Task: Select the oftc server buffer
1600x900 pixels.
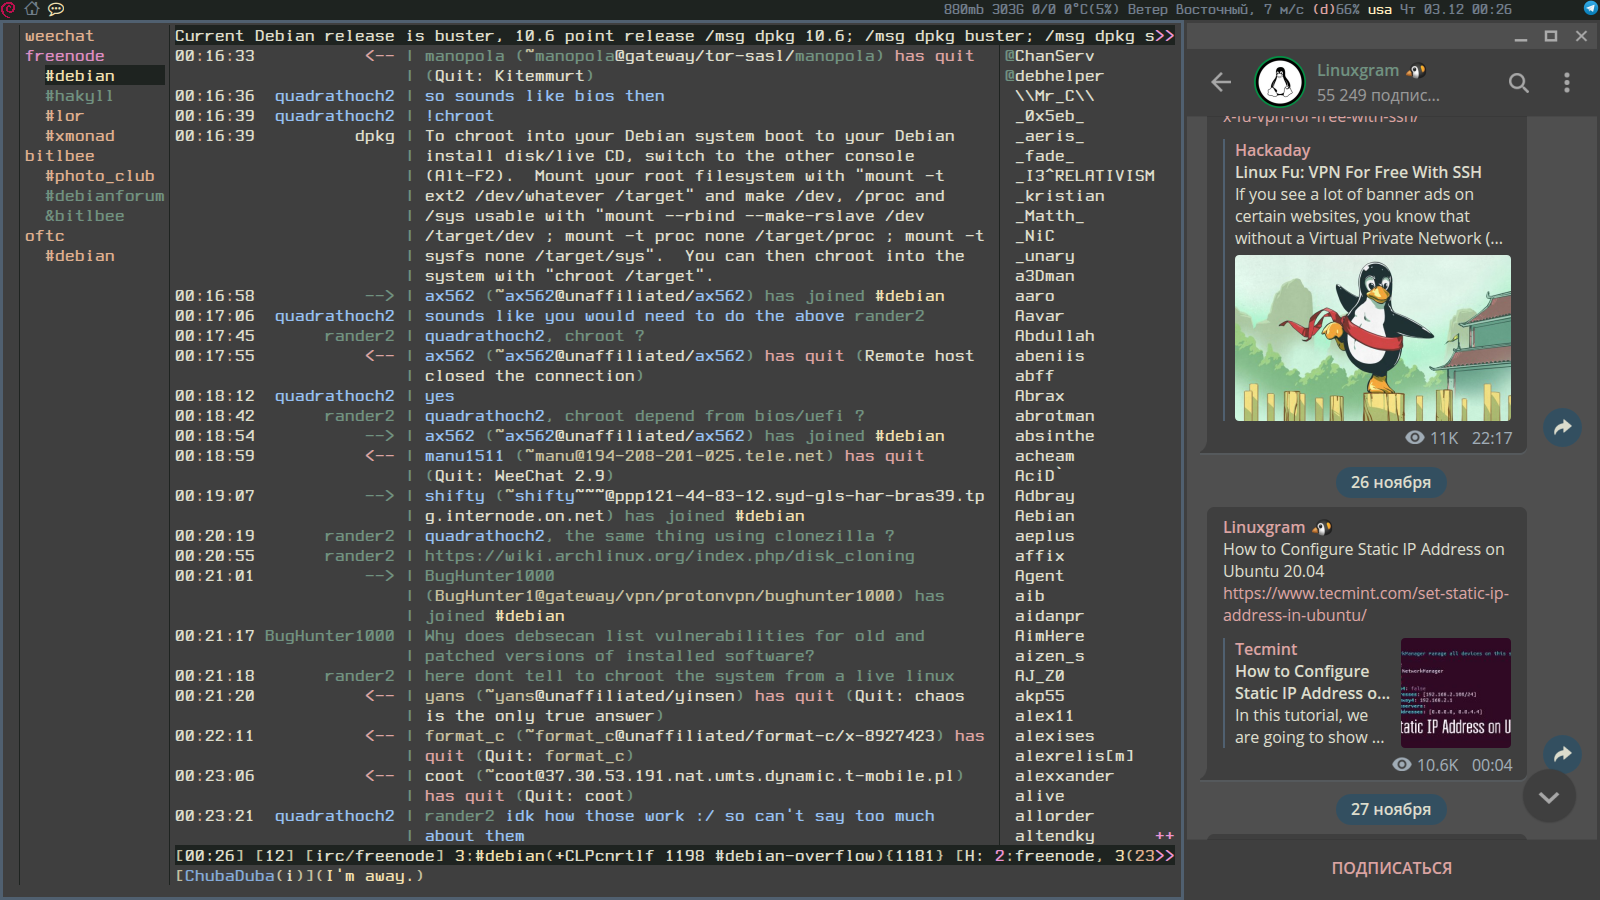Action: coord(44,236)
